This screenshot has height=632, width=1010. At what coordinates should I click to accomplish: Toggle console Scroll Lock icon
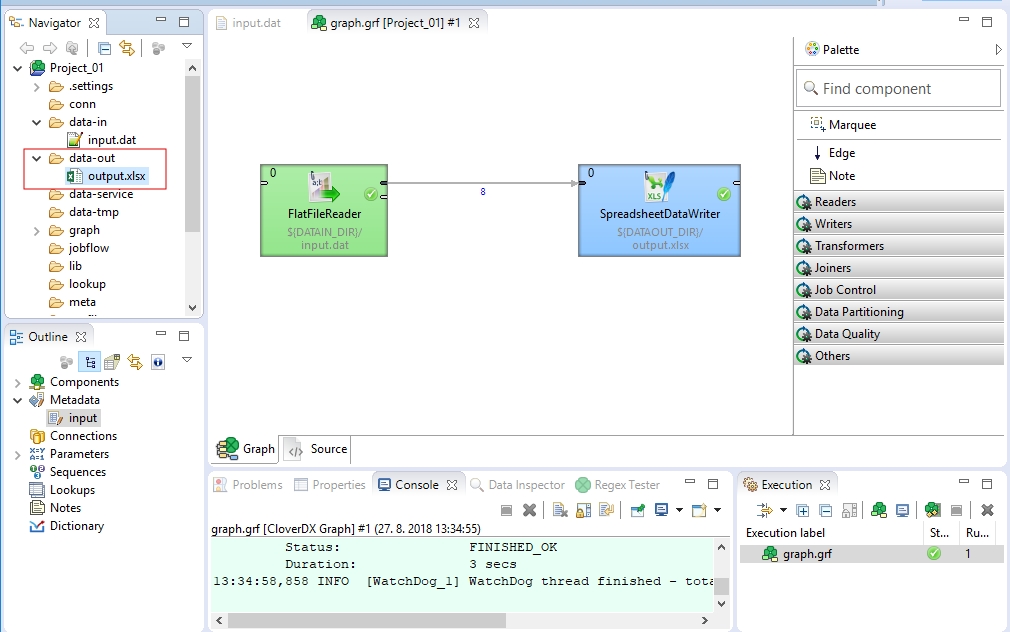coord(584,510)
